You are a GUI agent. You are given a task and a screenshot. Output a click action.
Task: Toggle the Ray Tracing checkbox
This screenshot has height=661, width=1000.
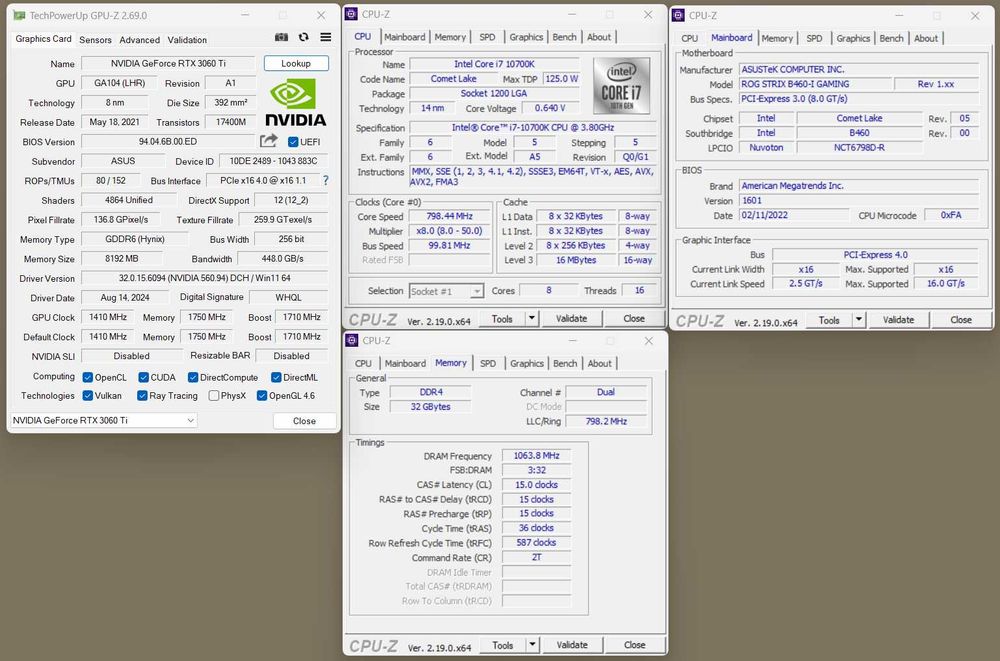(x=142, y=396)
